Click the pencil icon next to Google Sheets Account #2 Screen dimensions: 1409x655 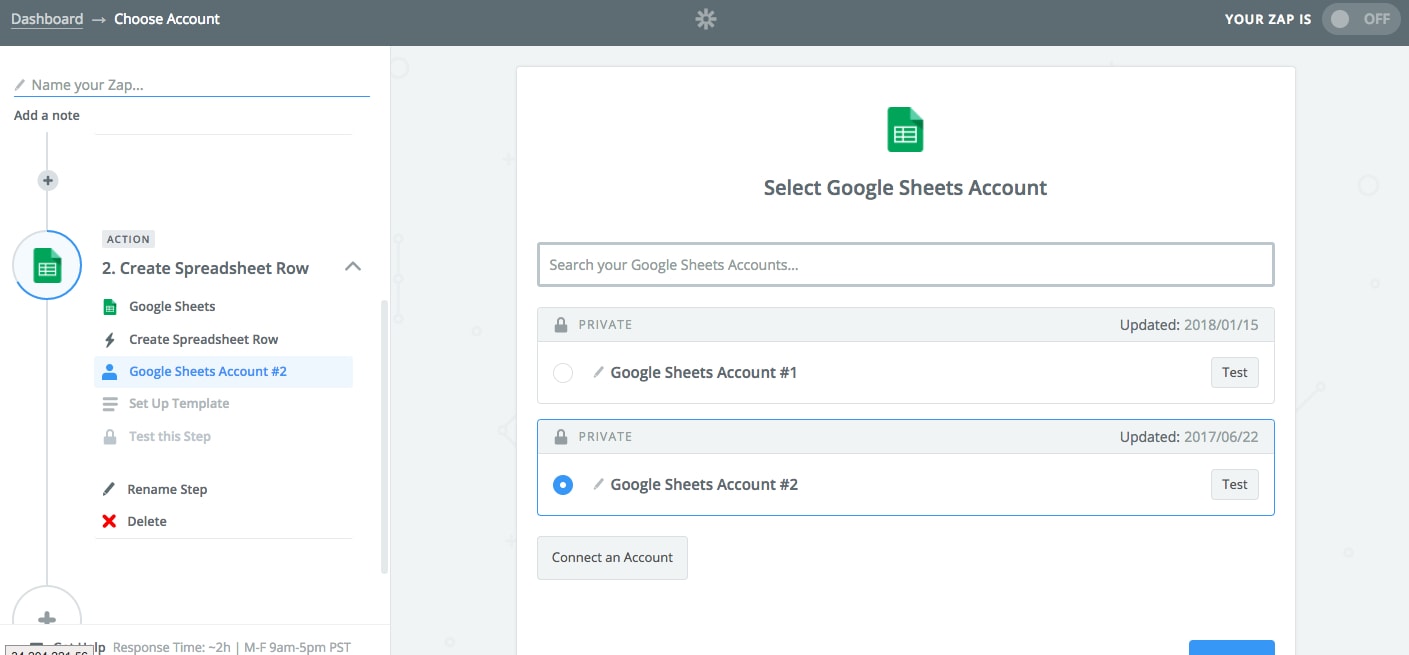pyautogui.click(x=598, y=484)
